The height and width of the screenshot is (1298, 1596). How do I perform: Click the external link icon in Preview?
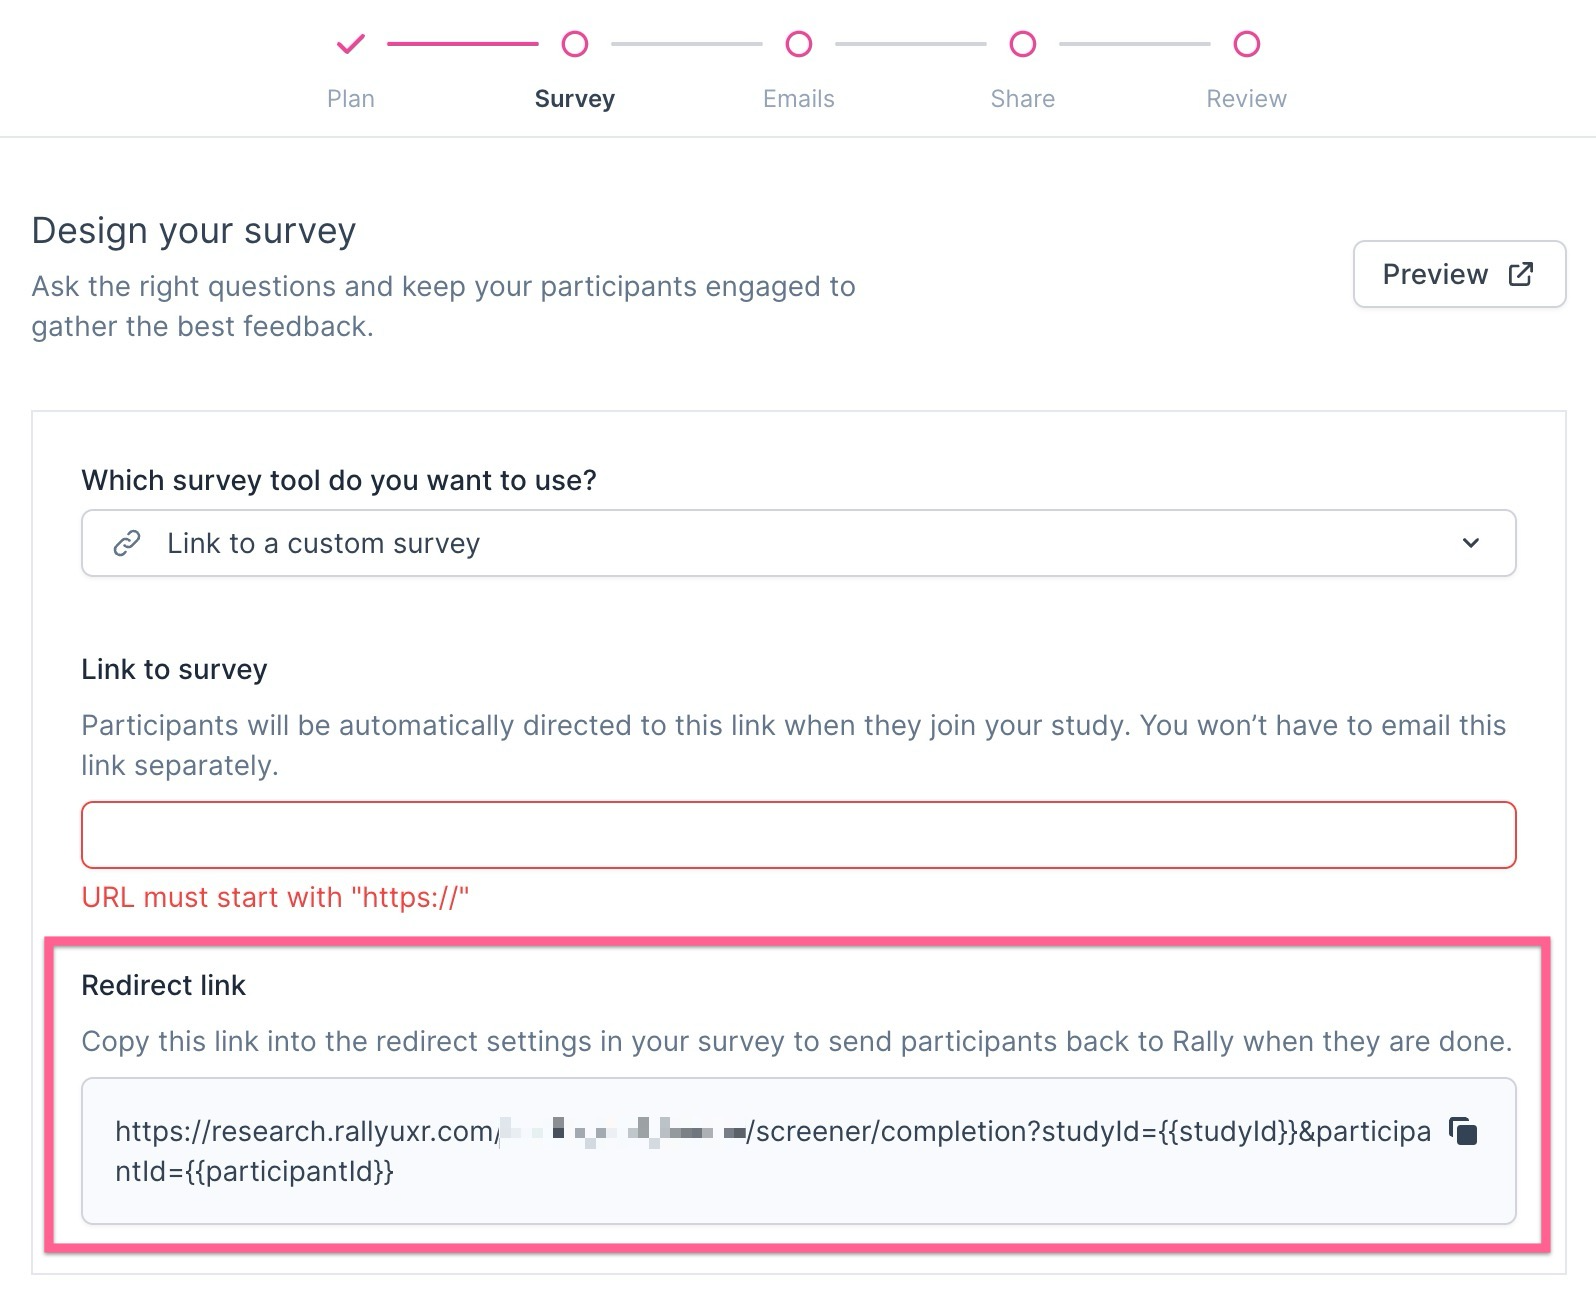coord(1521,274)
